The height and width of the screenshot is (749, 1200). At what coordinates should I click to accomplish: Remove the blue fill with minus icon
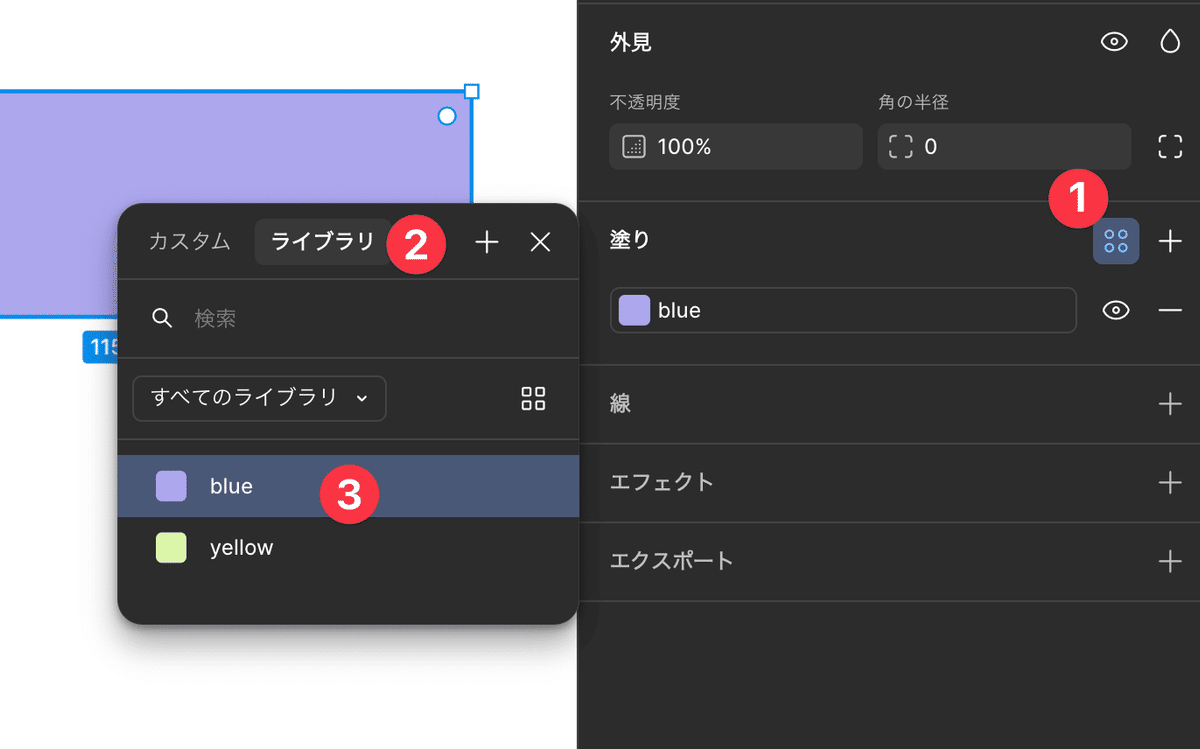point(1169,310)
